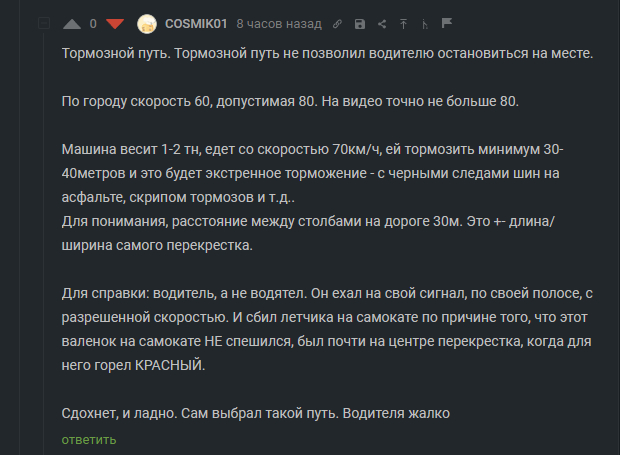Screen dimensions: 620x455
Task: Copy the comment link via chain icon
Action: (339, 24)
